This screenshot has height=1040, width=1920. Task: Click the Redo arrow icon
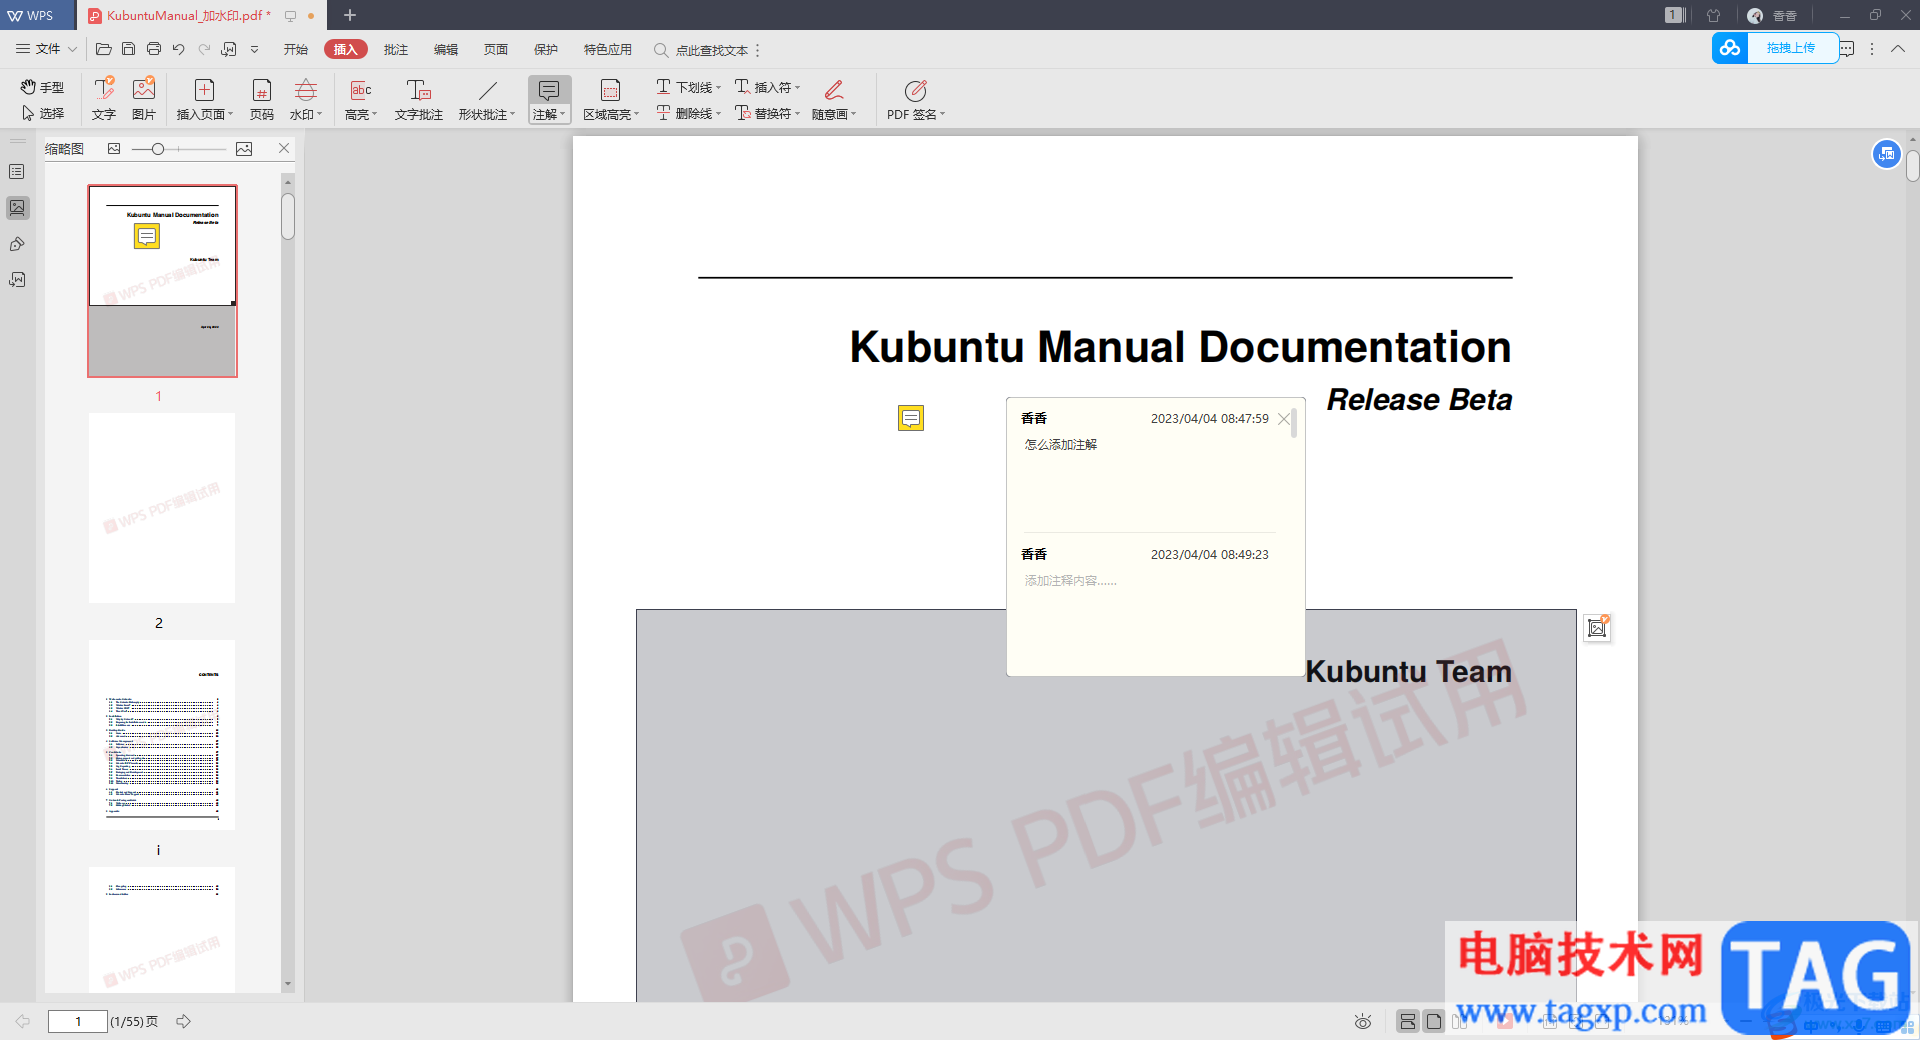(204, 49)
